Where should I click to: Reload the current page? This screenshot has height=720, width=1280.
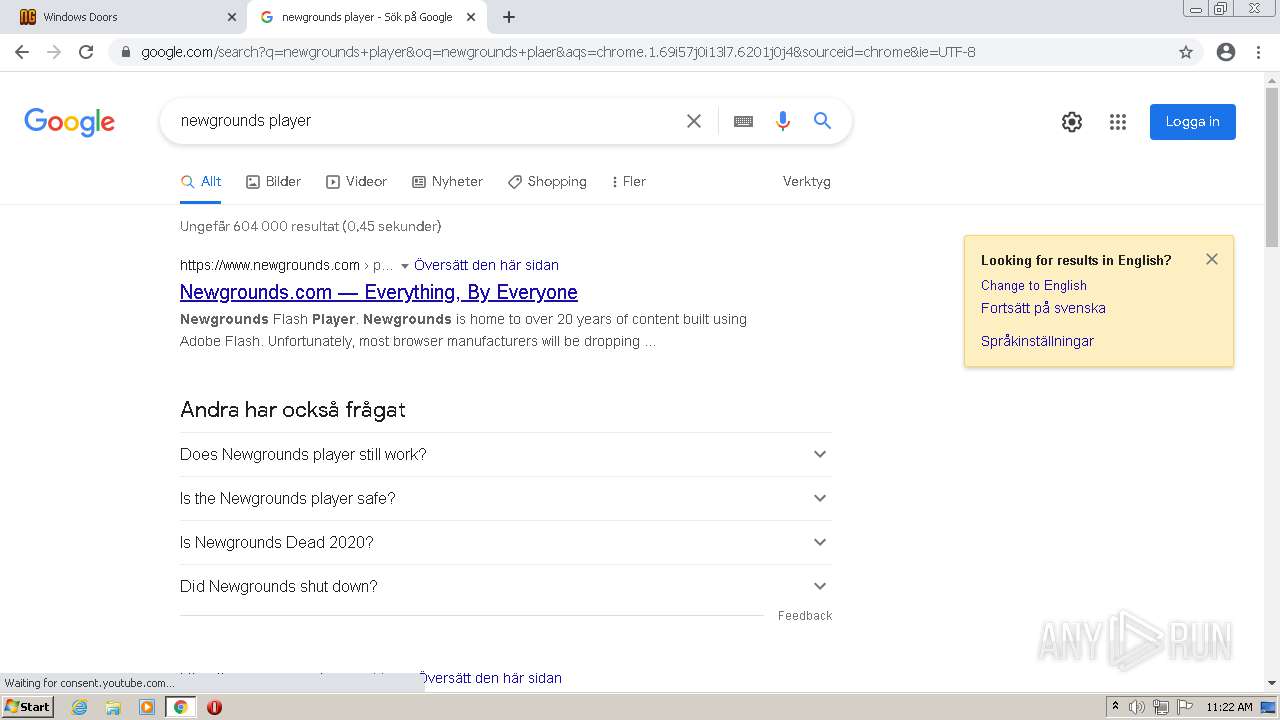pos(86,52)
